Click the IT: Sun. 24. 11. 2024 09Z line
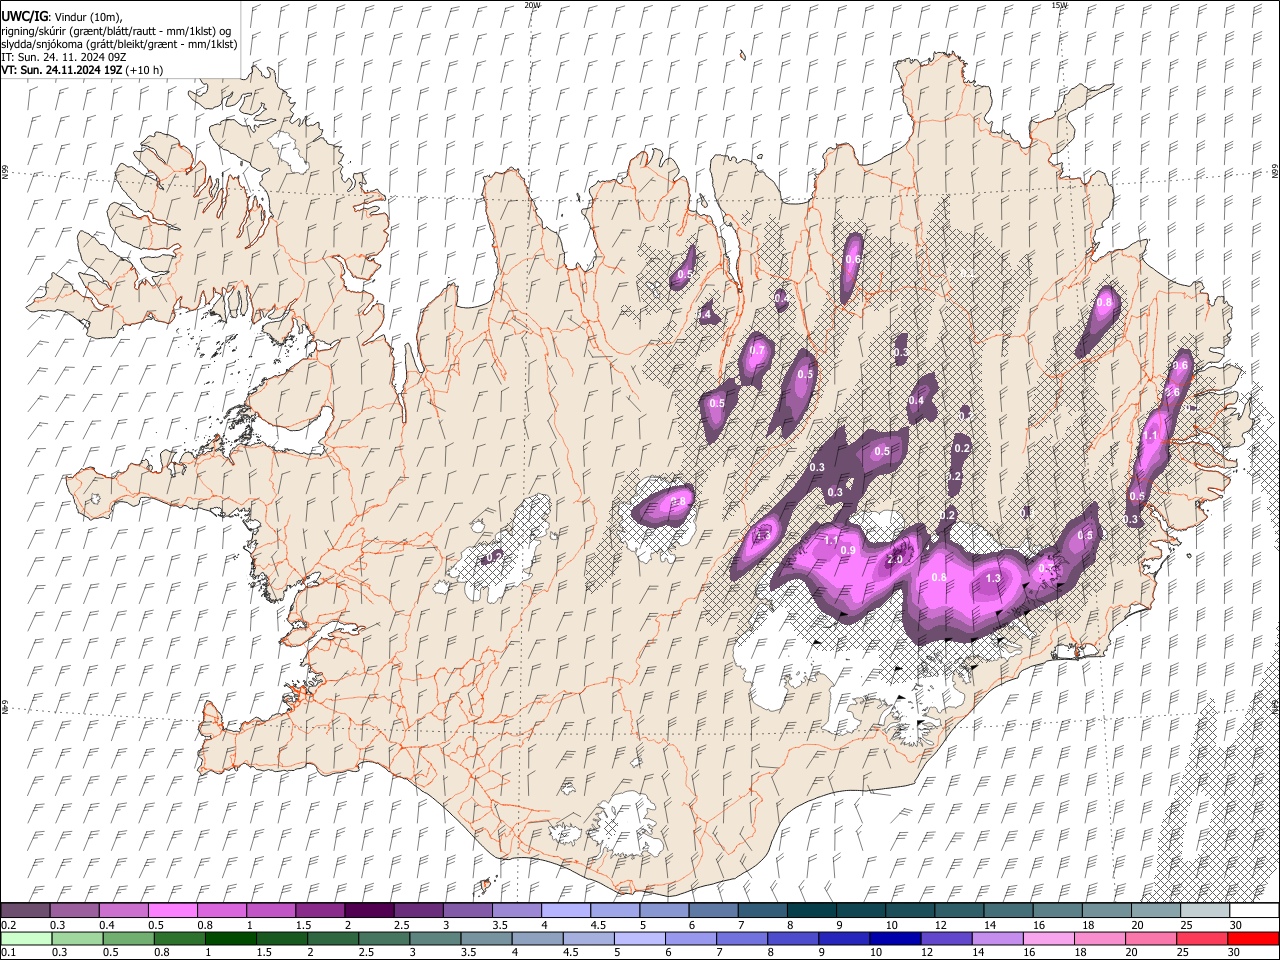The image size is (1280, 960). [x=64, y=57]
